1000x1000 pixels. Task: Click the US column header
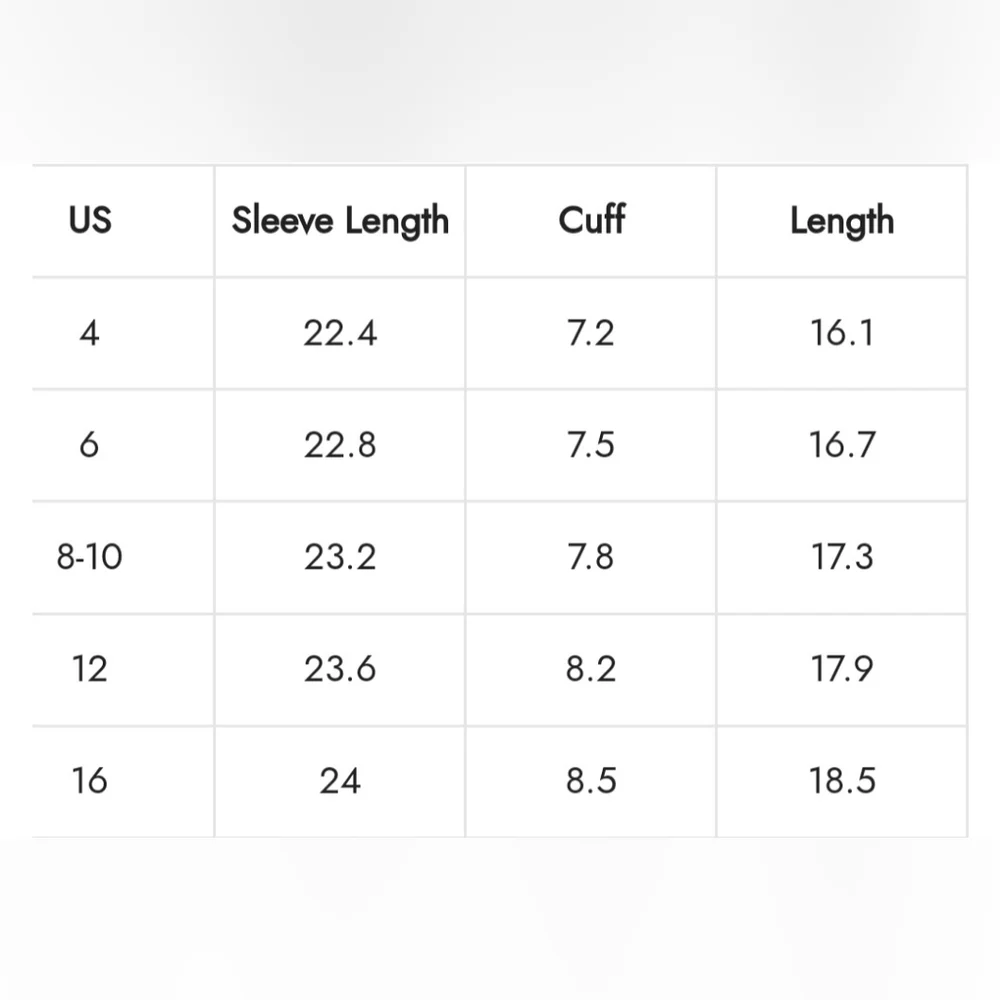pyautogui.click(x=90, y=220)
